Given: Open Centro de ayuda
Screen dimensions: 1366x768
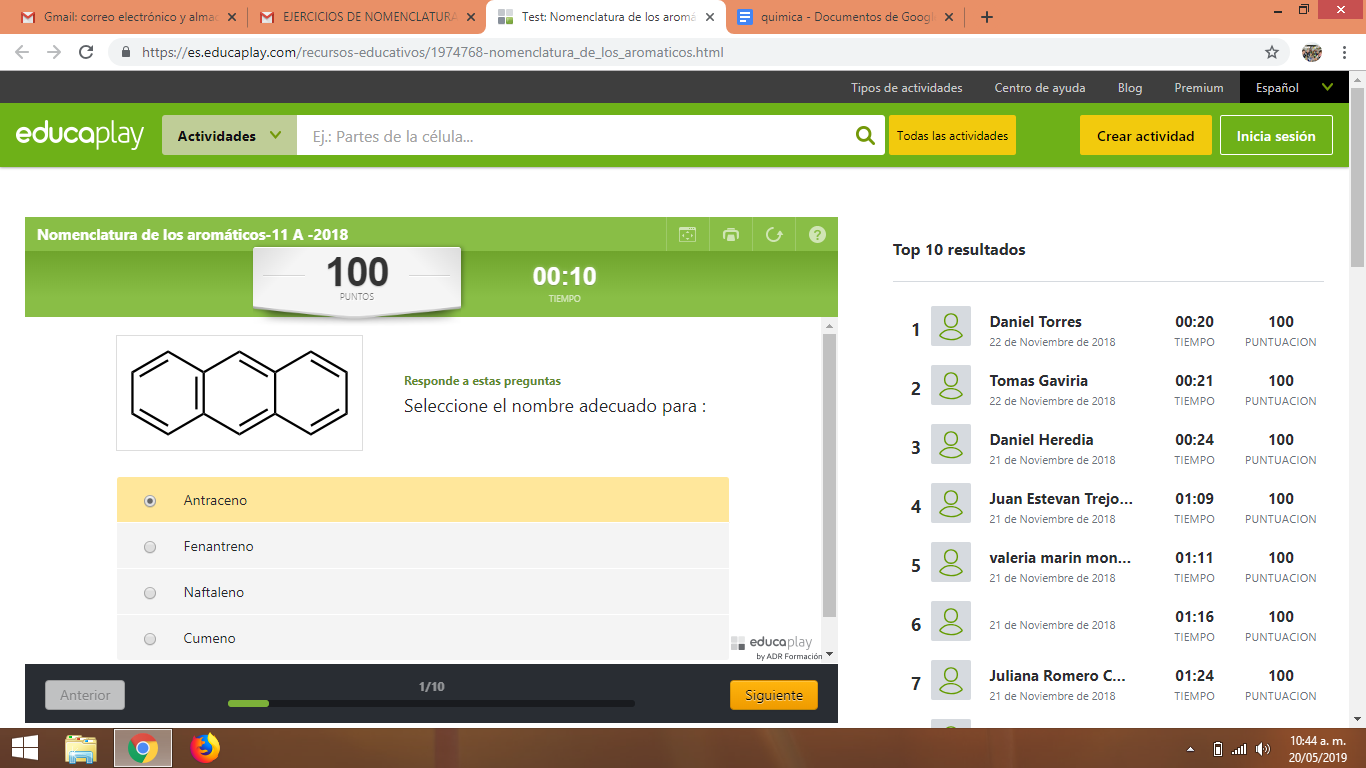Looking at the screenshot, I should [1040, 88].
